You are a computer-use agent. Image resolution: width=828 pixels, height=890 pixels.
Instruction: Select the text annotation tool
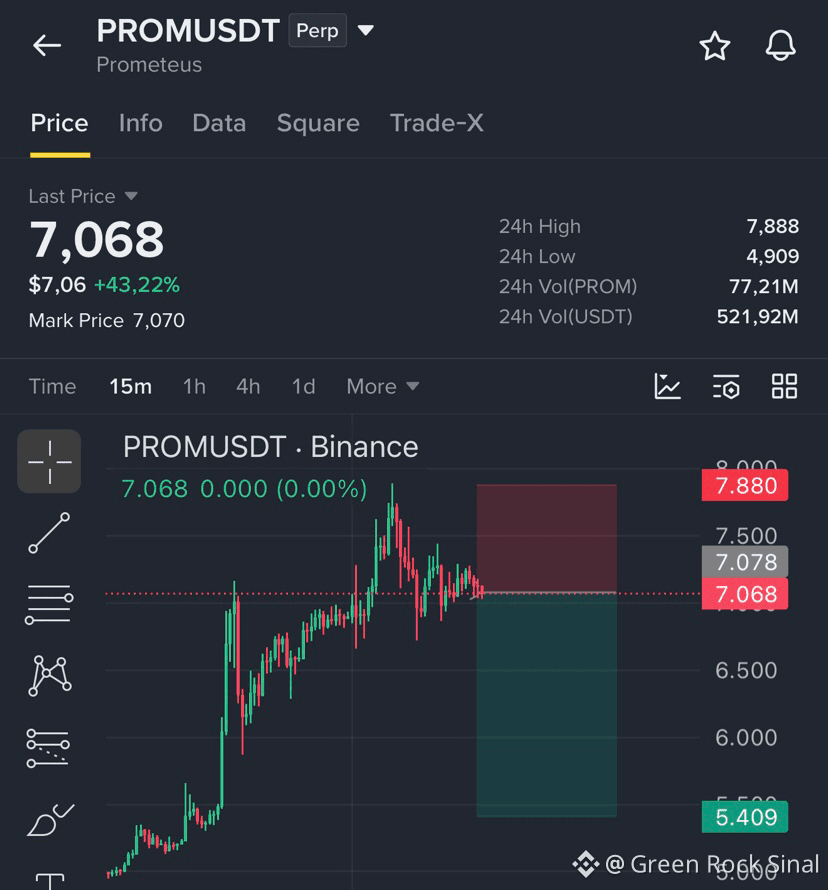50,881
